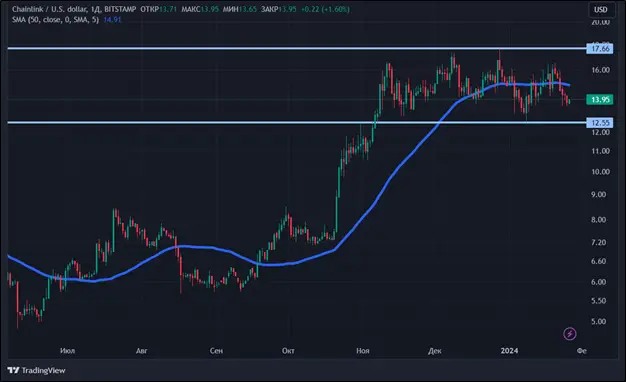Click the green 13.95 current price label
The image size is (626, 382).
[600, 99]
